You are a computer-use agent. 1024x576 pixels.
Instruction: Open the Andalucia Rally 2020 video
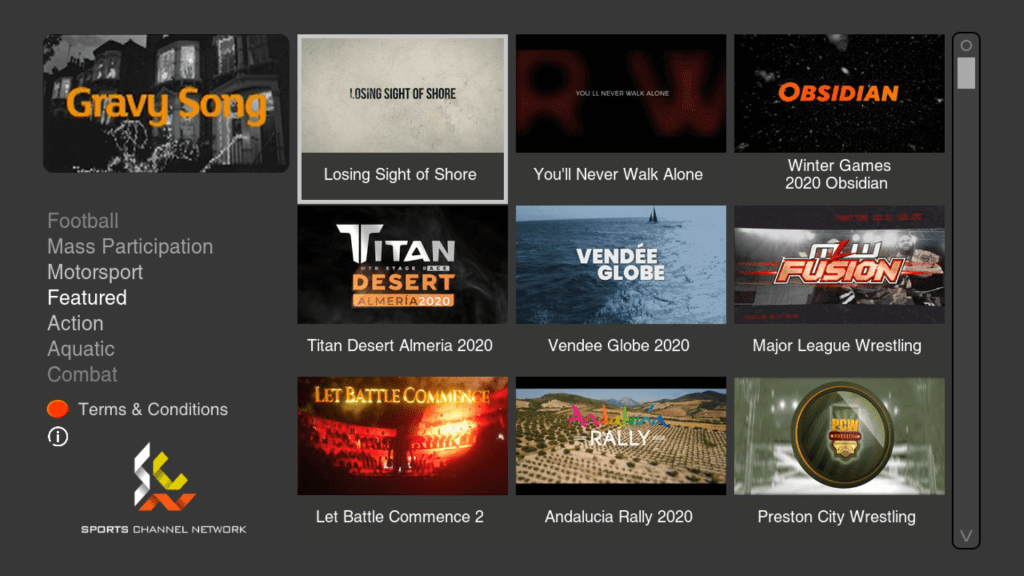coord(620,436)
